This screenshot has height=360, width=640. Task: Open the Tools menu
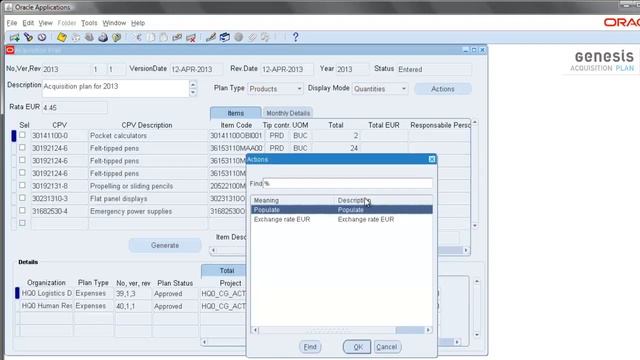click(x=89, y=23)
